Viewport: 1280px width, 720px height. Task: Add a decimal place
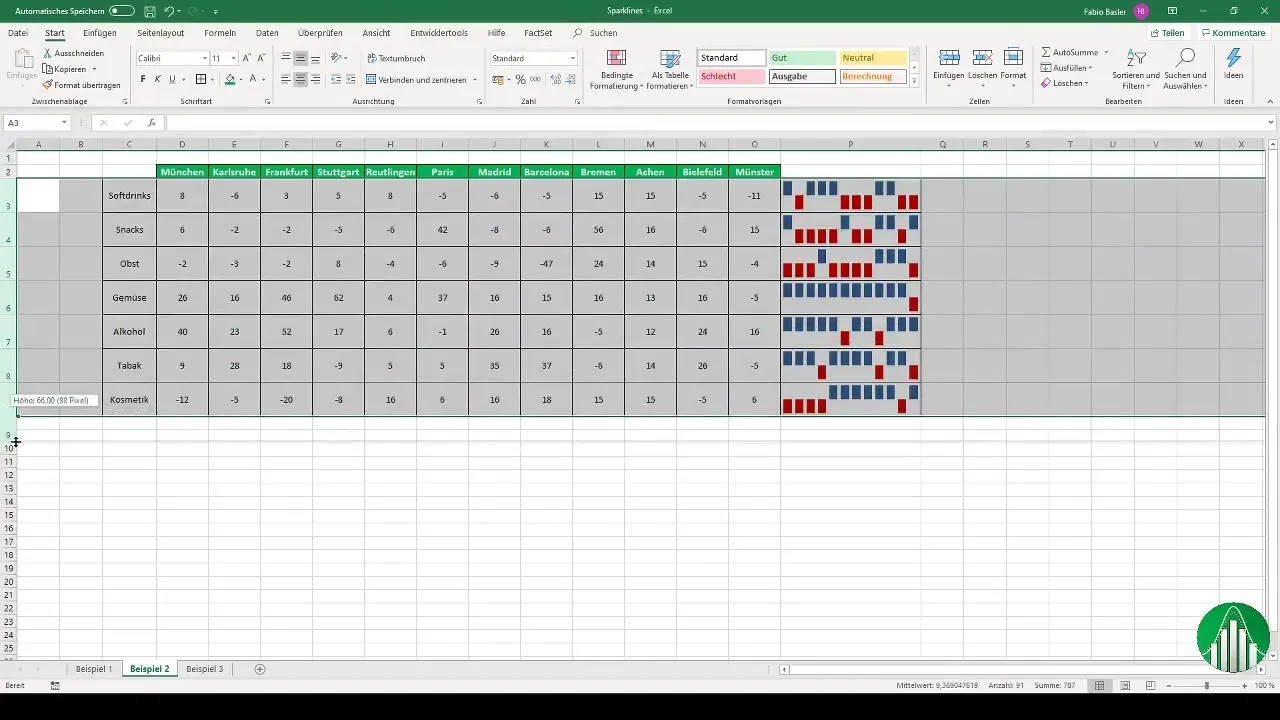554,79
